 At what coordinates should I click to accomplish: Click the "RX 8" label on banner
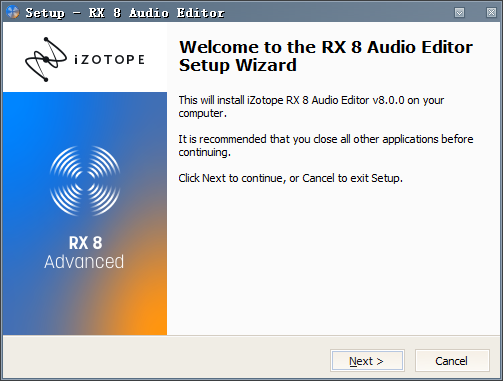pos(85,243)
